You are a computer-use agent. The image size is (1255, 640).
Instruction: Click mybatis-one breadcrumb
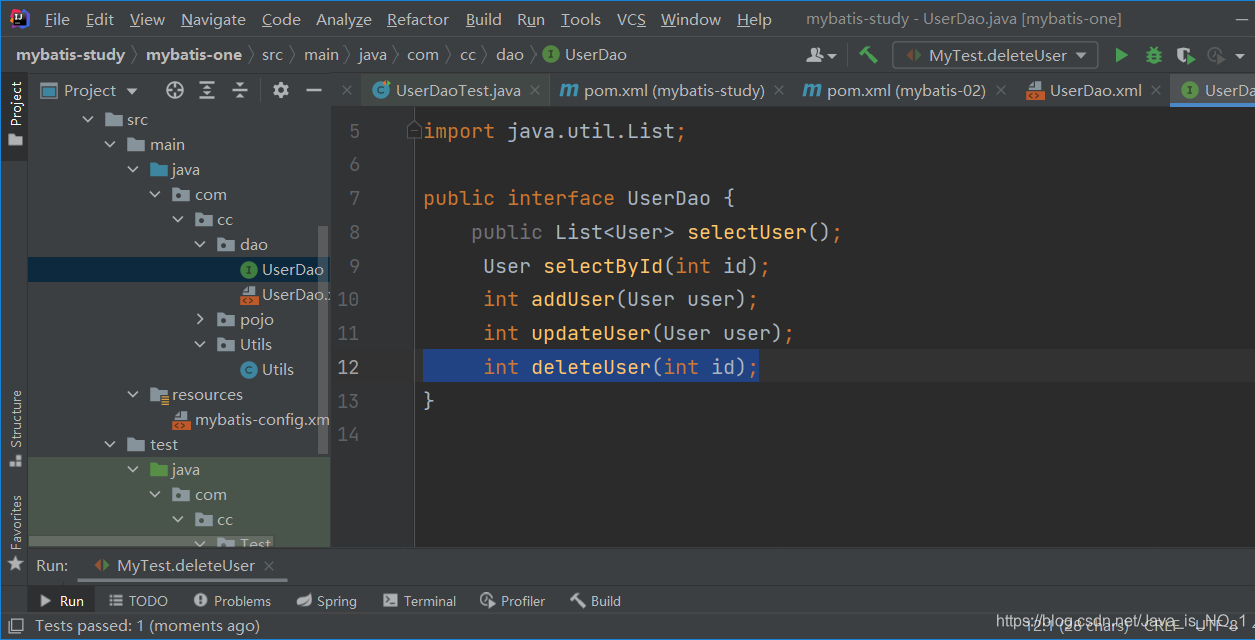(196, 55)
